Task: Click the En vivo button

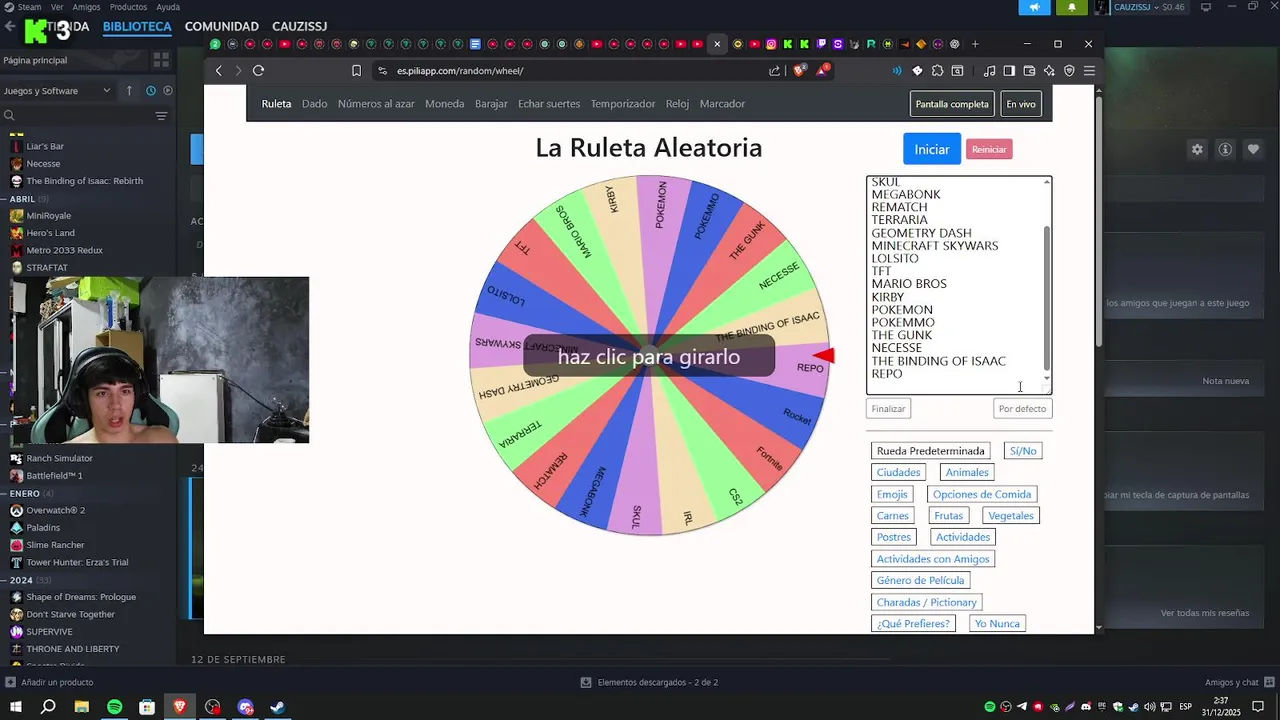Action: click(x=1021, y=104)
